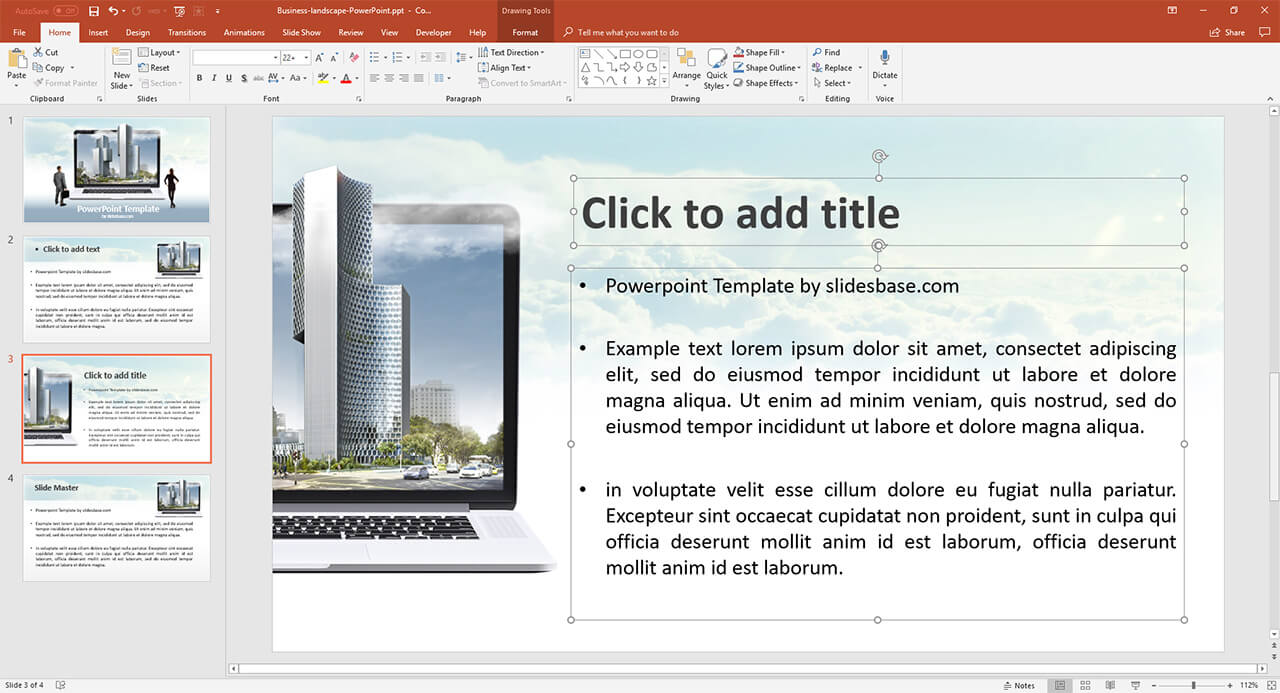This screenshot has width=1280, height=693.
Task: Open the Change Case Aa dropdown
Action: pyautogui.click(x=299, y=78)
